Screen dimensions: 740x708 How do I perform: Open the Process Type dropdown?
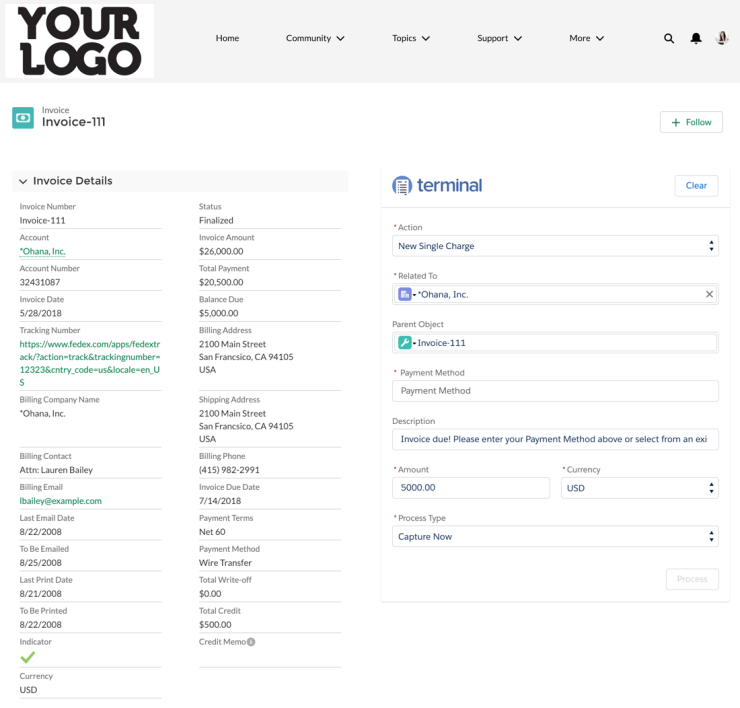point(555,537)
